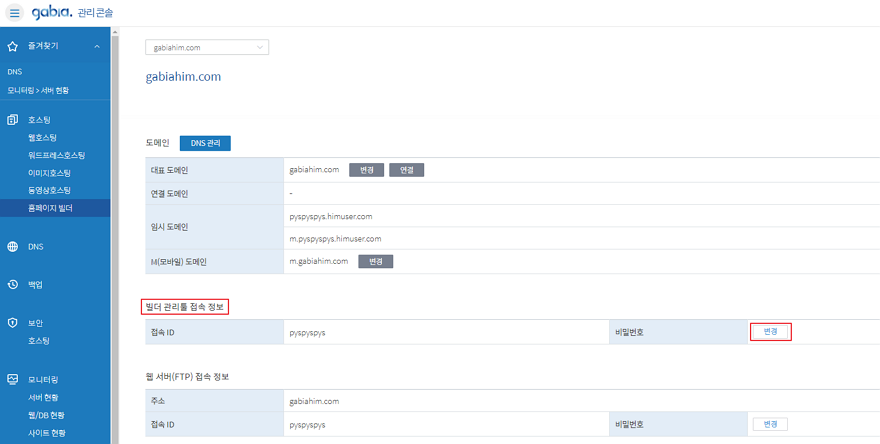Click the gabia logo

point(52,12)
